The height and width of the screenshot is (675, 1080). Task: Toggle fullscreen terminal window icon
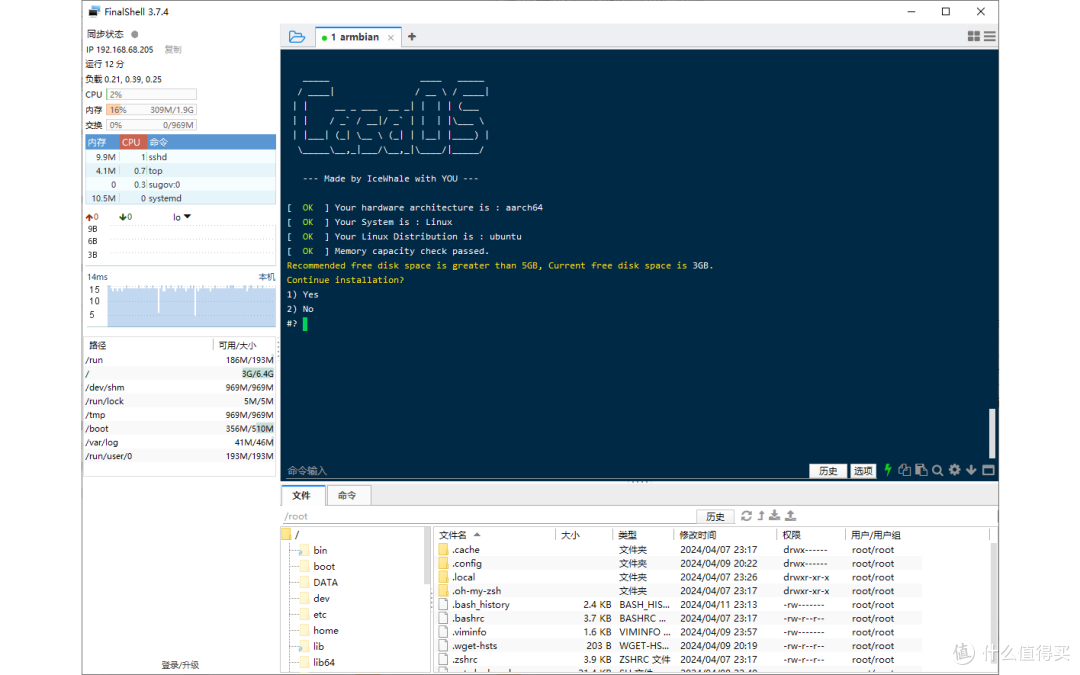(988, 470)
